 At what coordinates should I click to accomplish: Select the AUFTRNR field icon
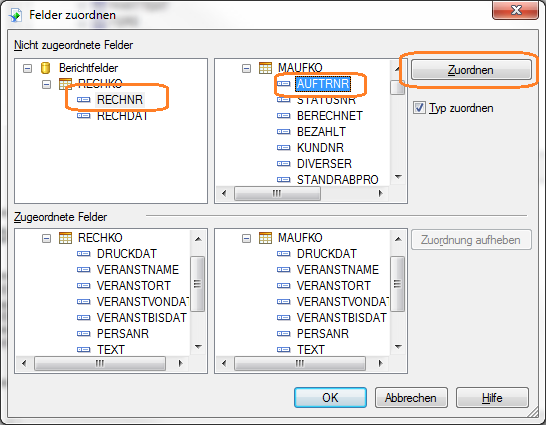[x=283, y=84]
